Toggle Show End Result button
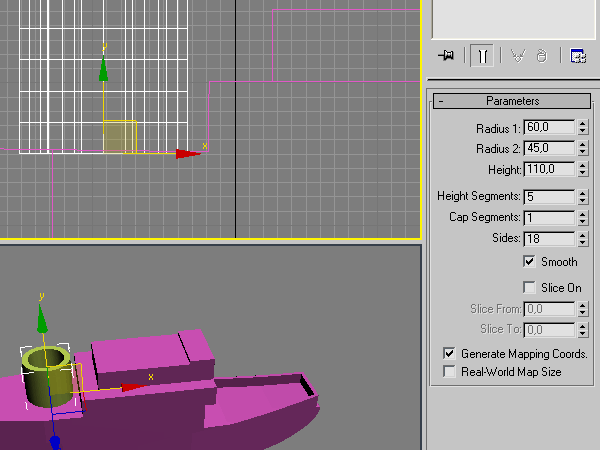This screenshot has height=450, width=600. (x=482, y=56)
